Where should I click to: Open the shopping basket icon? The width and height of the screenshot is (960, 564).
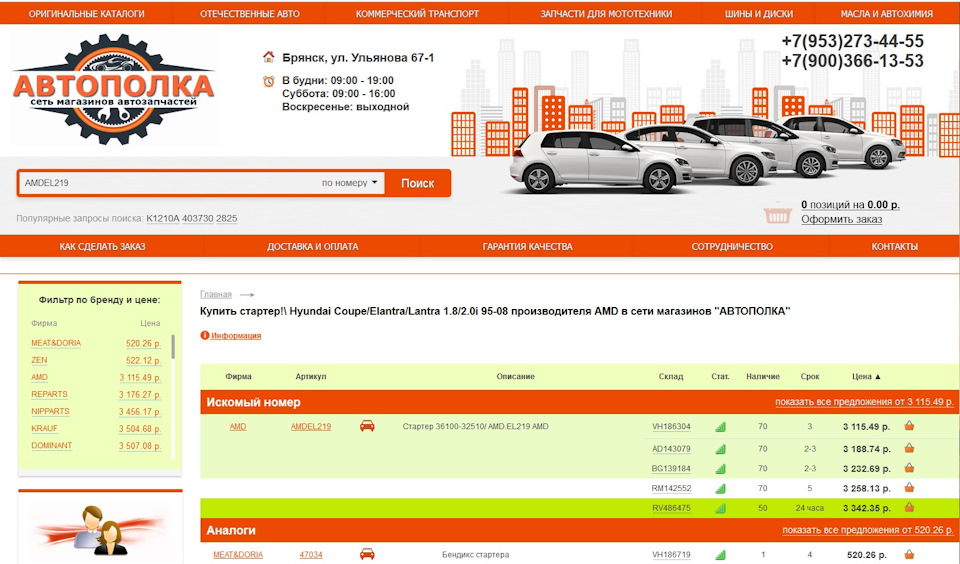click(x=778, y=215)
